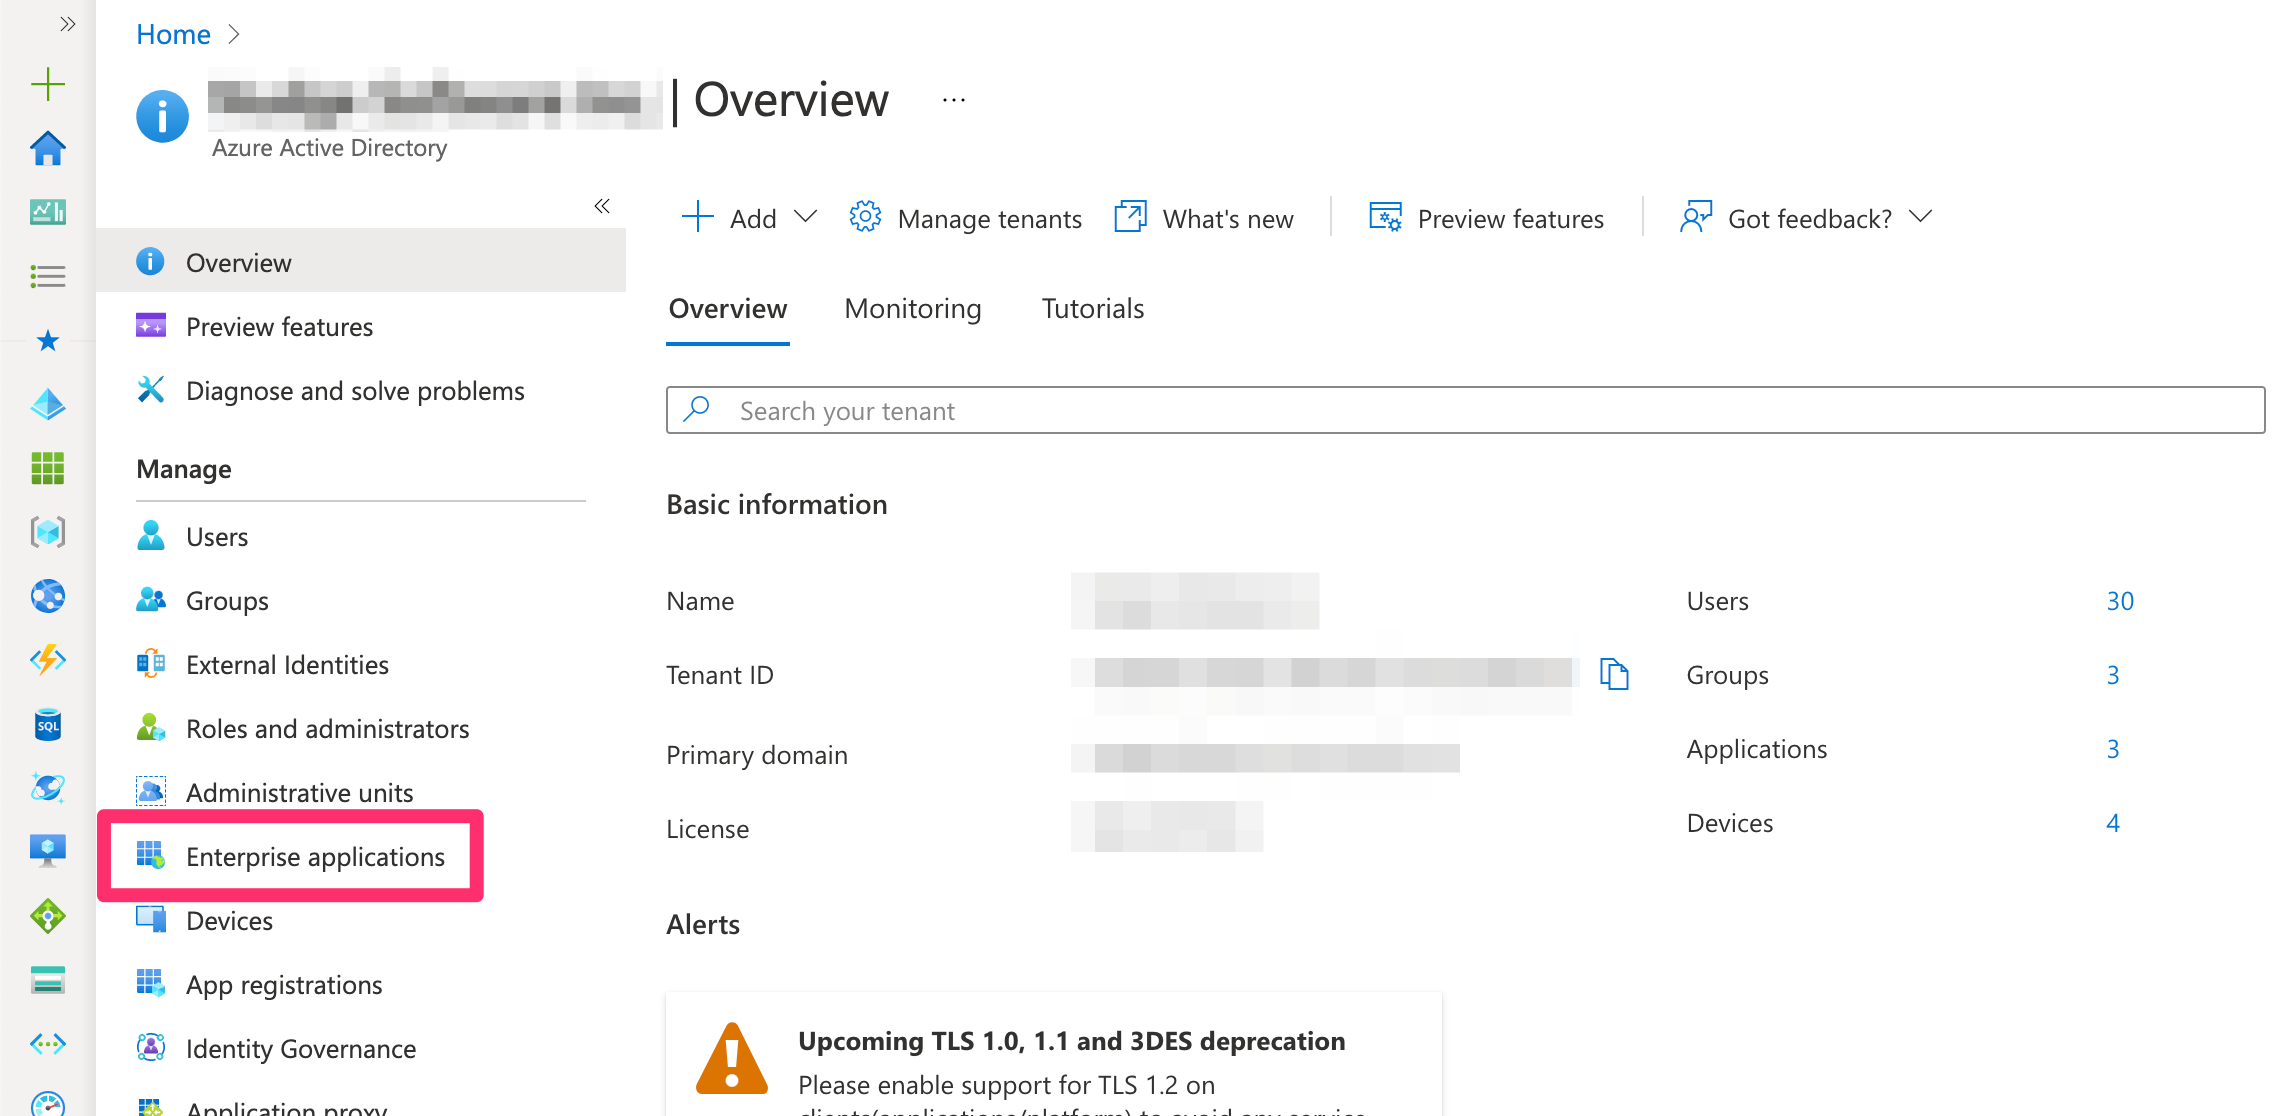This screenshot has width=2274, height=1116.
Task: Open the ellipsis more options menu
Action: [x=953, y=100]
